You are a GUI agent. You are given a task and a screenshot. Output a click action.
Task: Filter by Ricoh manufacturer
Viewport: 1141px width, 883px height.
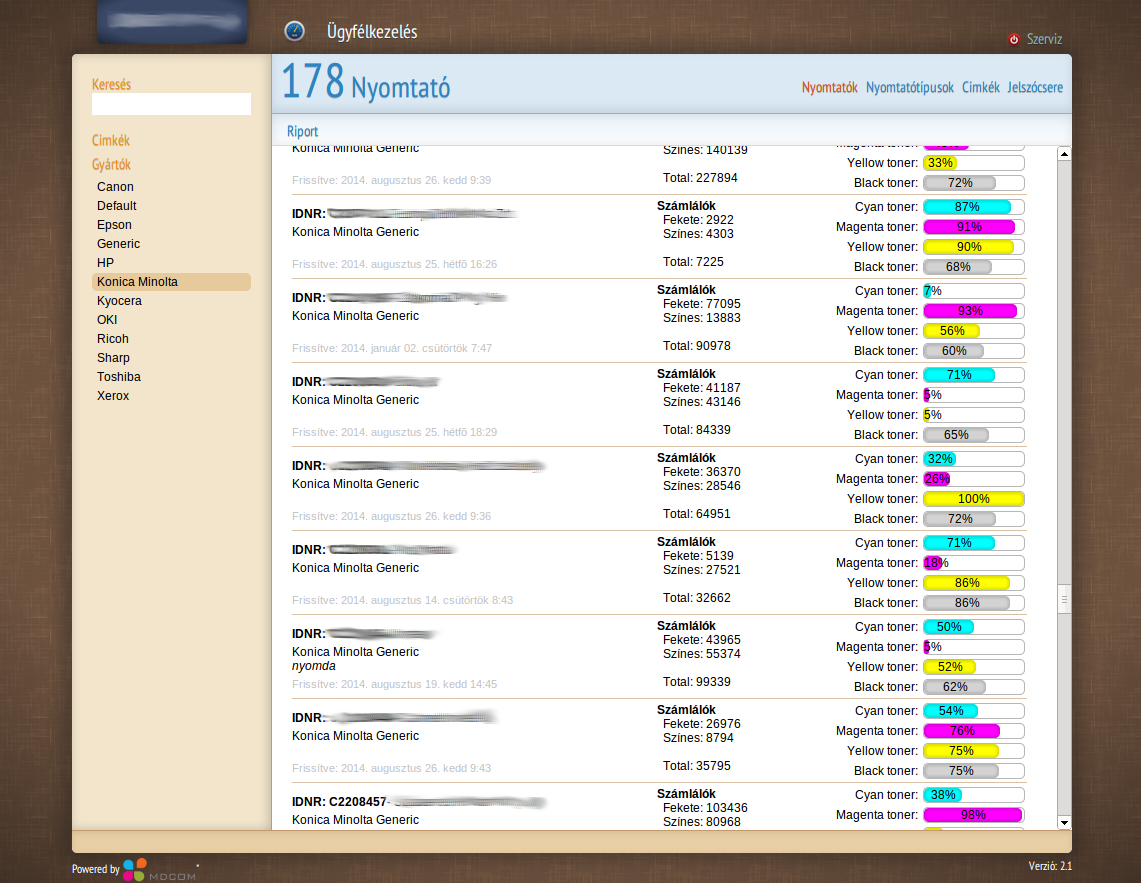(113, 338)
